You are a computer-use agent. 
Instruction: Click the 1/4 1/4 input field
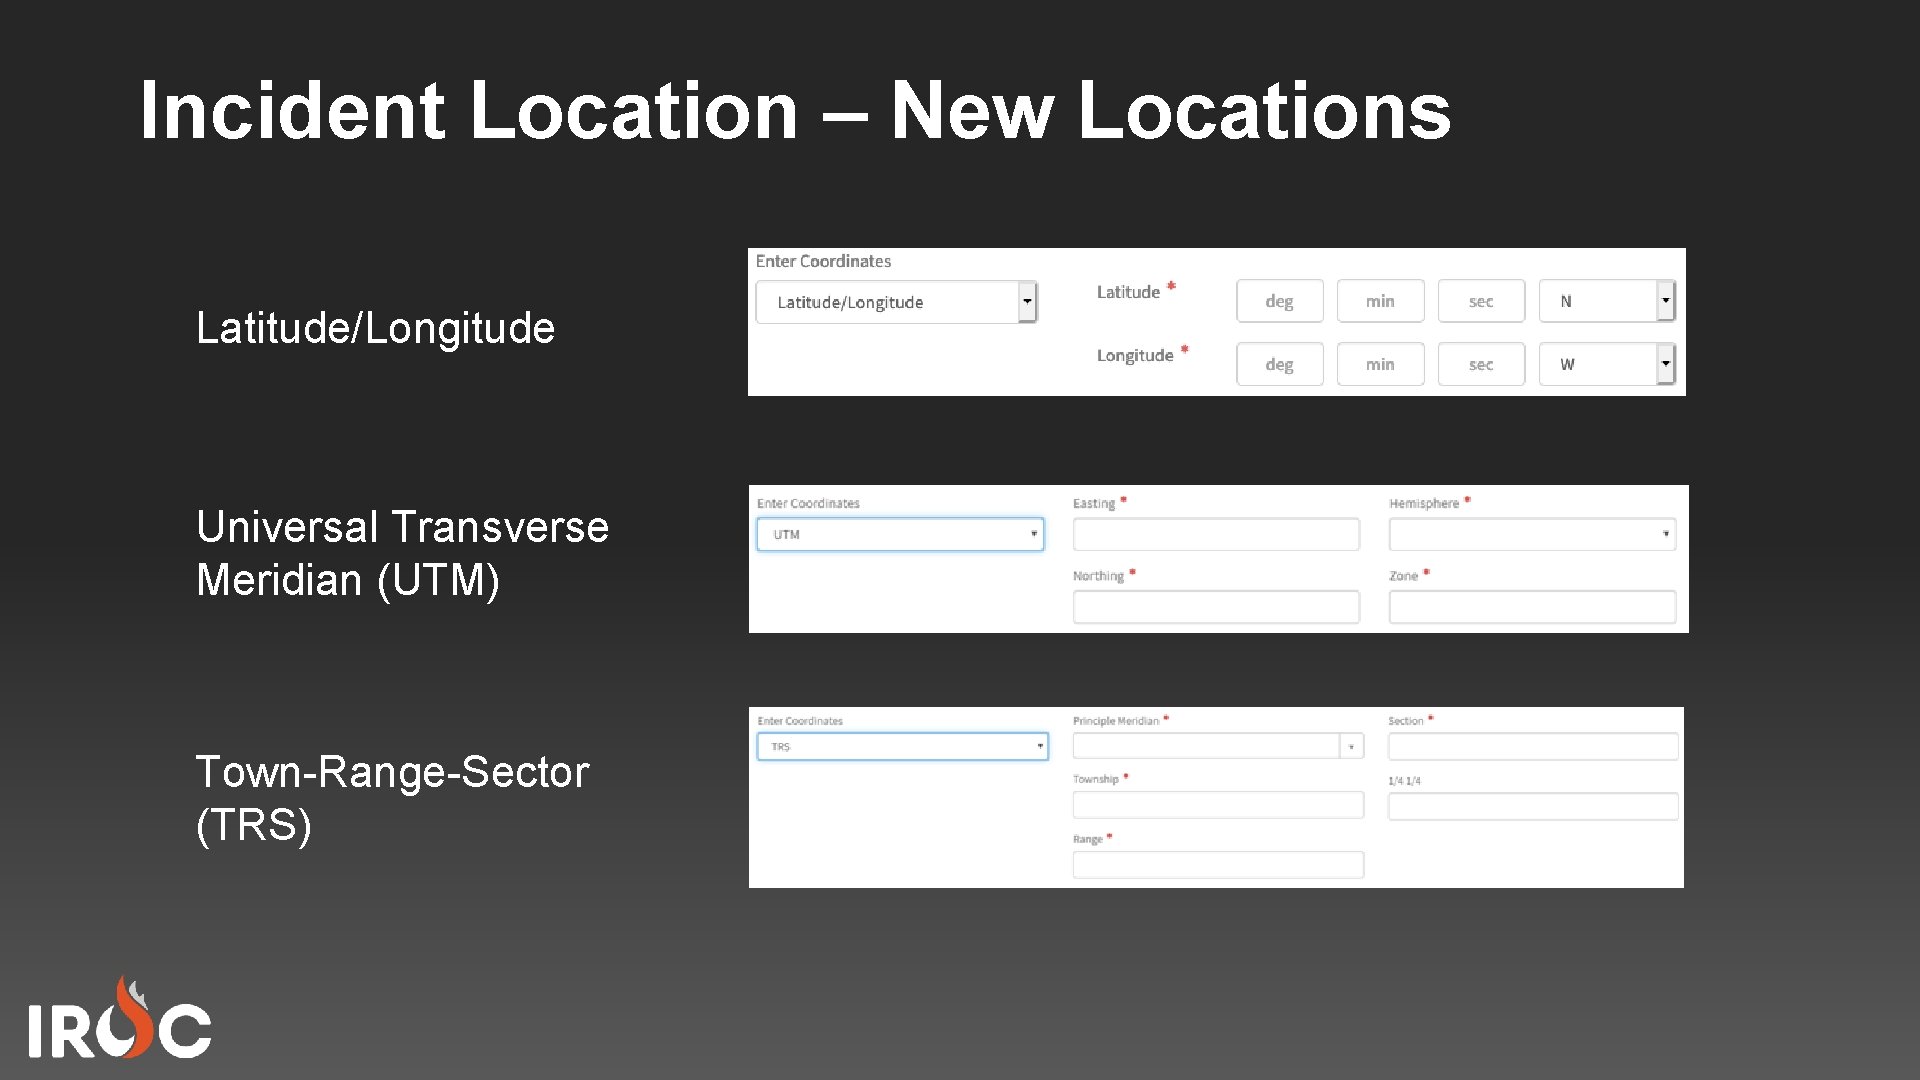pyautogui.click(x=1532, y=805)
